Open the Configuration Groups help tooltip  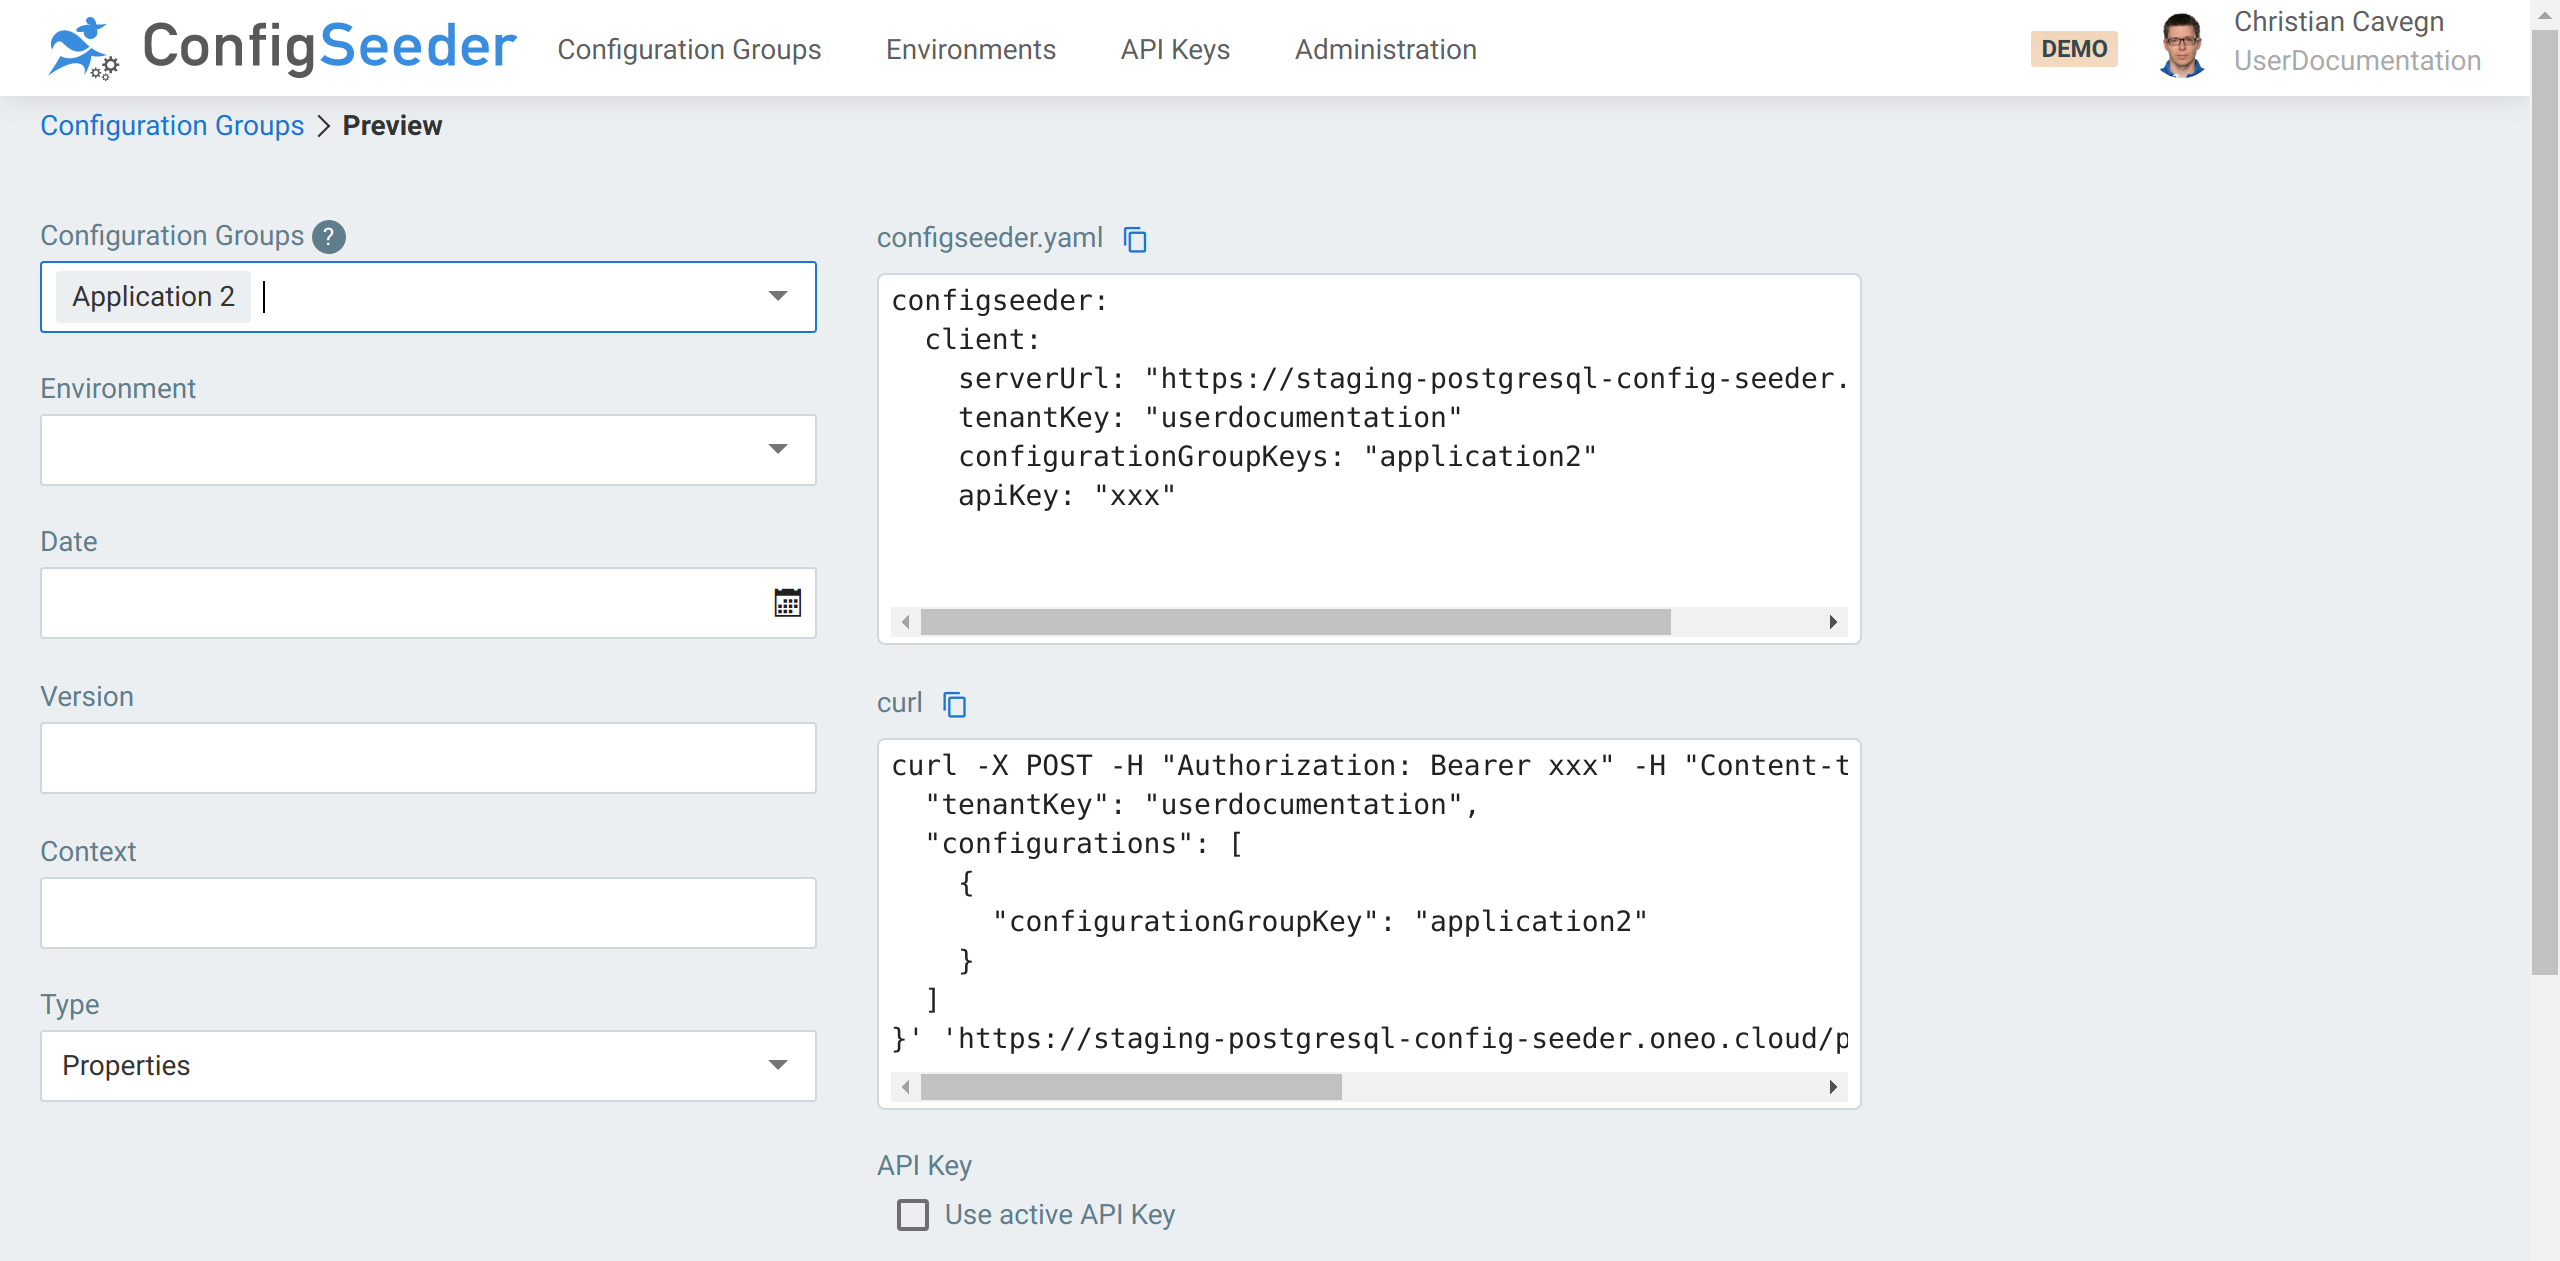point(328,236)
